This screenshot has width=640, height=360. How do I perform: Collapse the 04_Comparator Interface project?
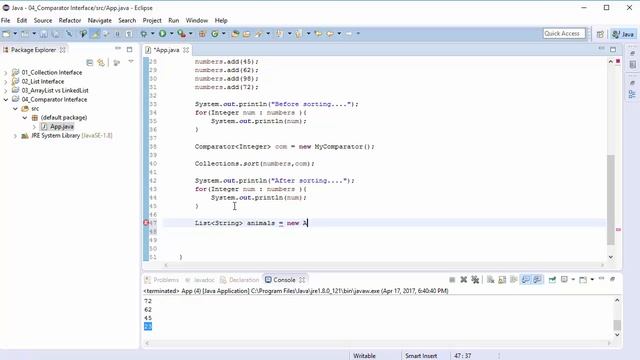tap(6, 100)
